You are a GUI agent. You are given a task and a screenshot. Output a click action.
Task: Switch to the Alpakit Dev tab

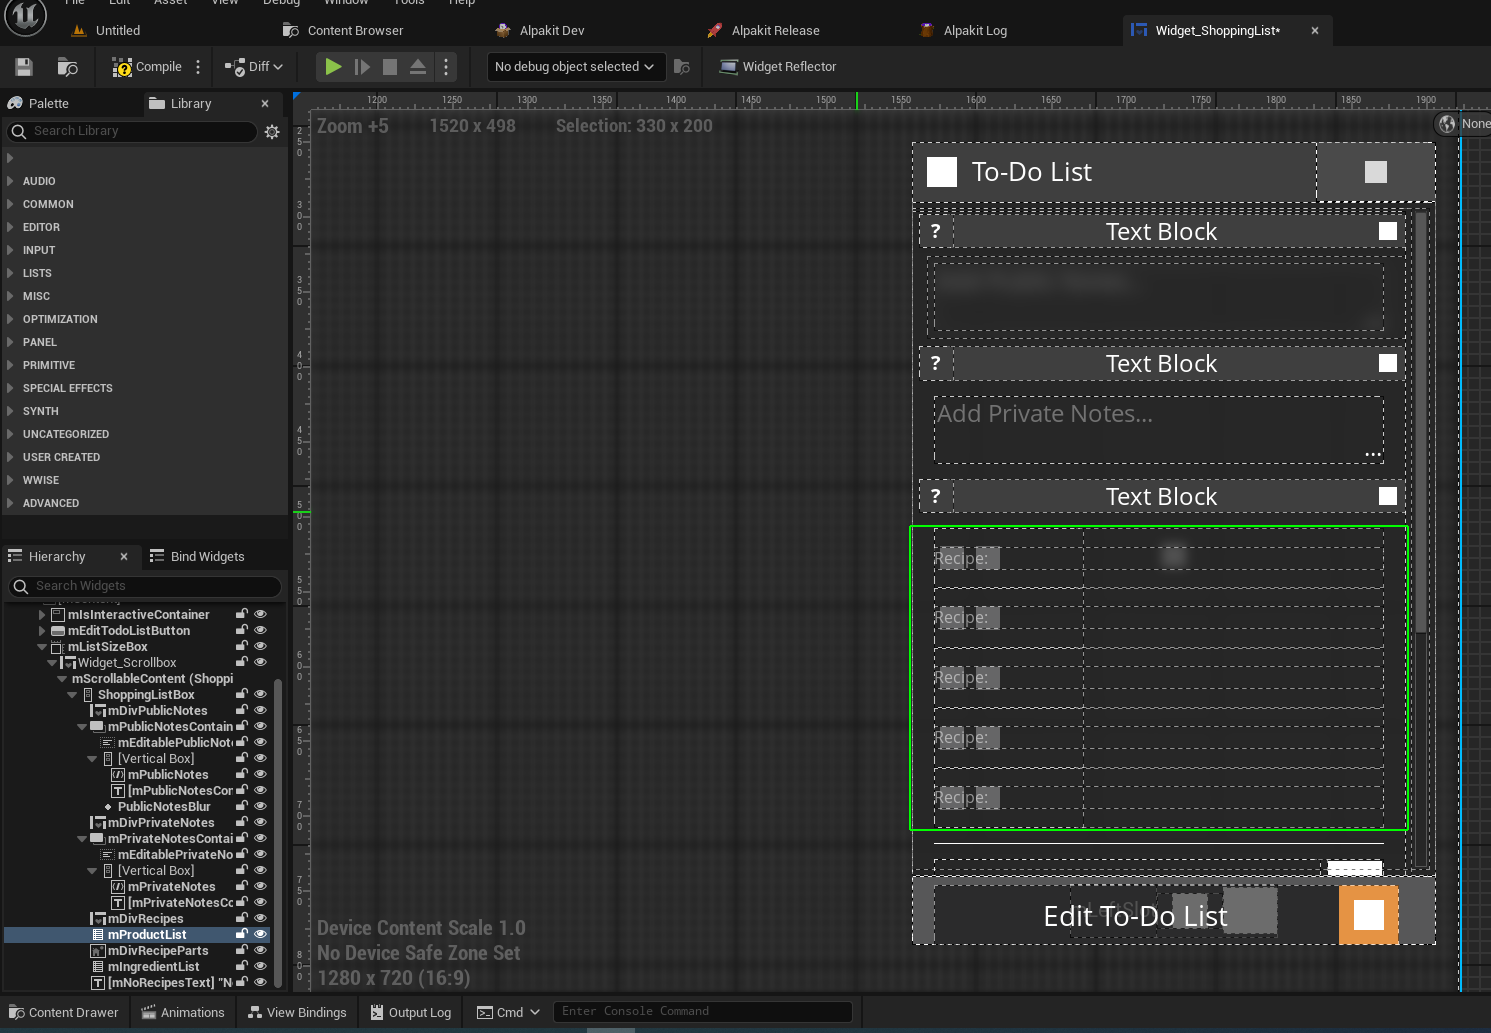540,31
